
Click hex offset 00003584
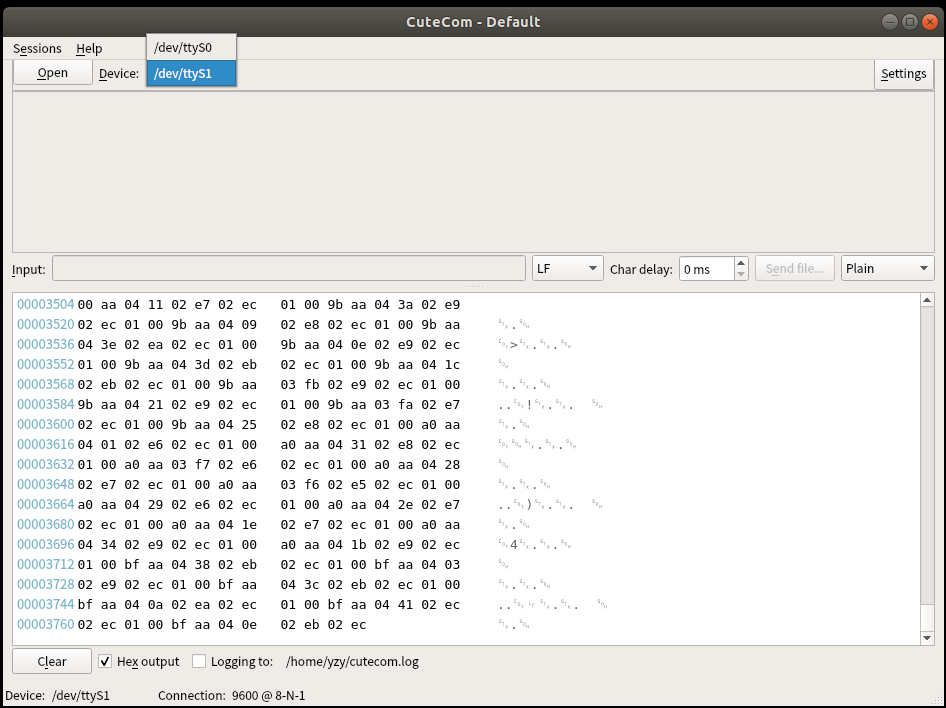45,404
